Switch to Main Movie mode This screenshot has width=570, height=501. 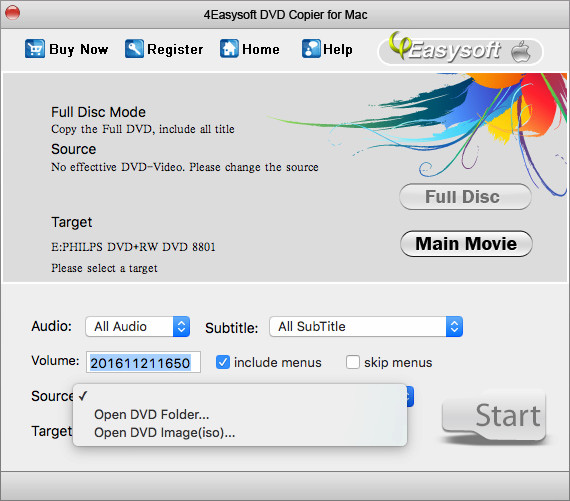[466, 244]
